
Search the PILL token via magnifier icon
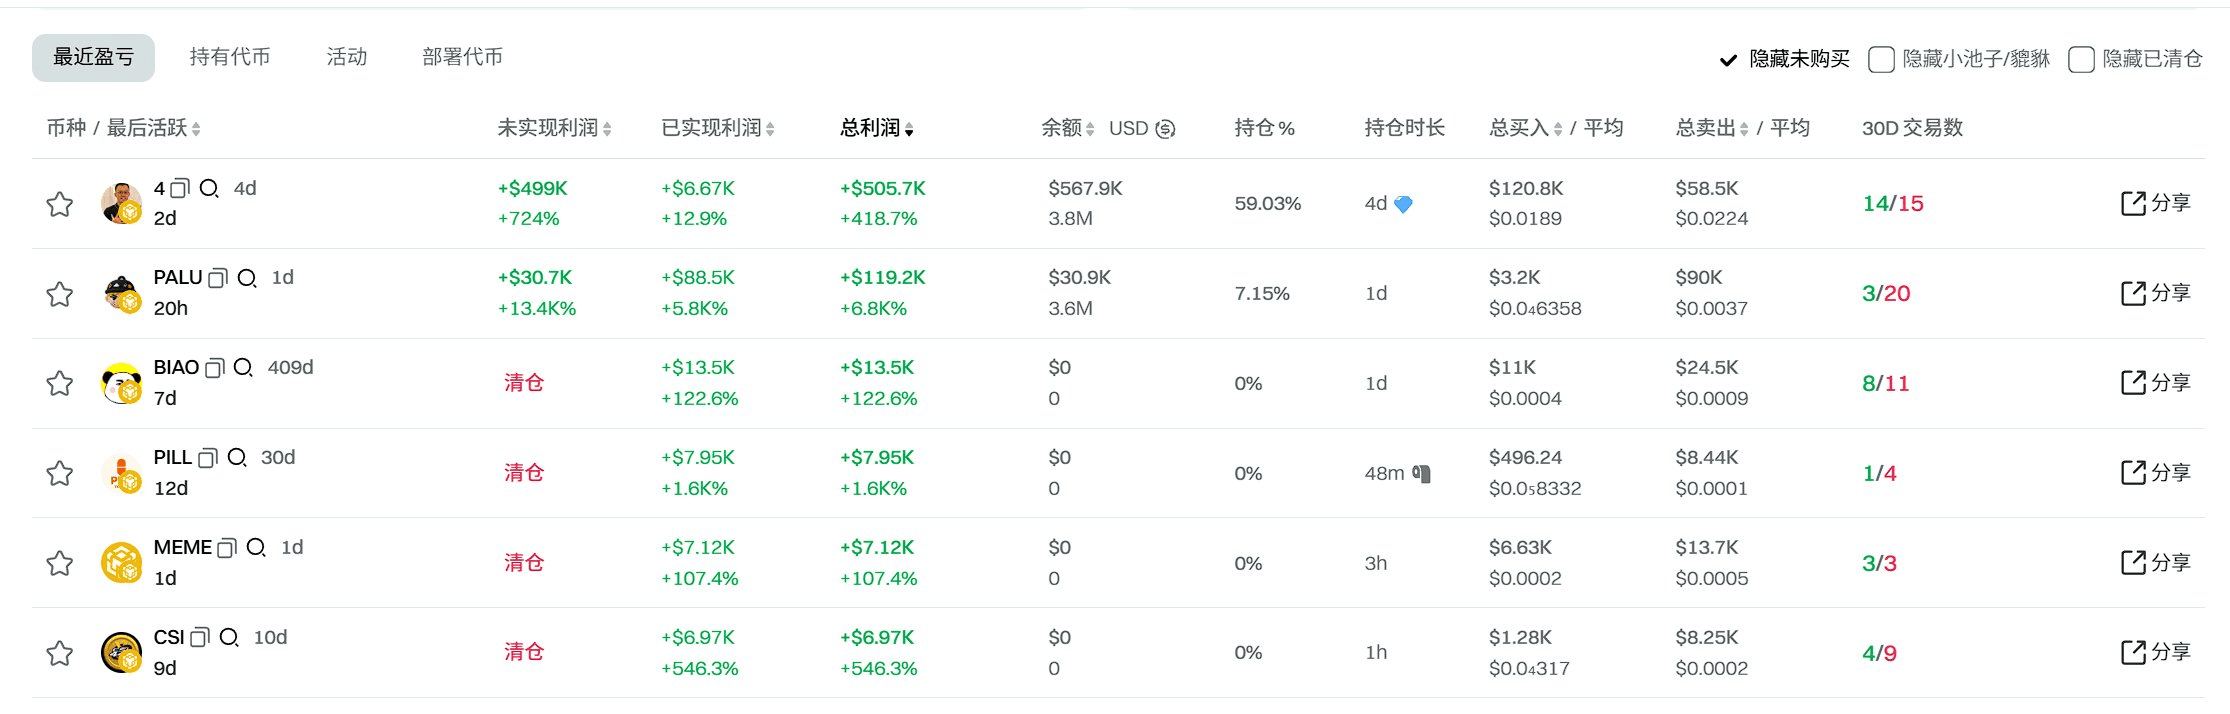(x=237, y=458)
